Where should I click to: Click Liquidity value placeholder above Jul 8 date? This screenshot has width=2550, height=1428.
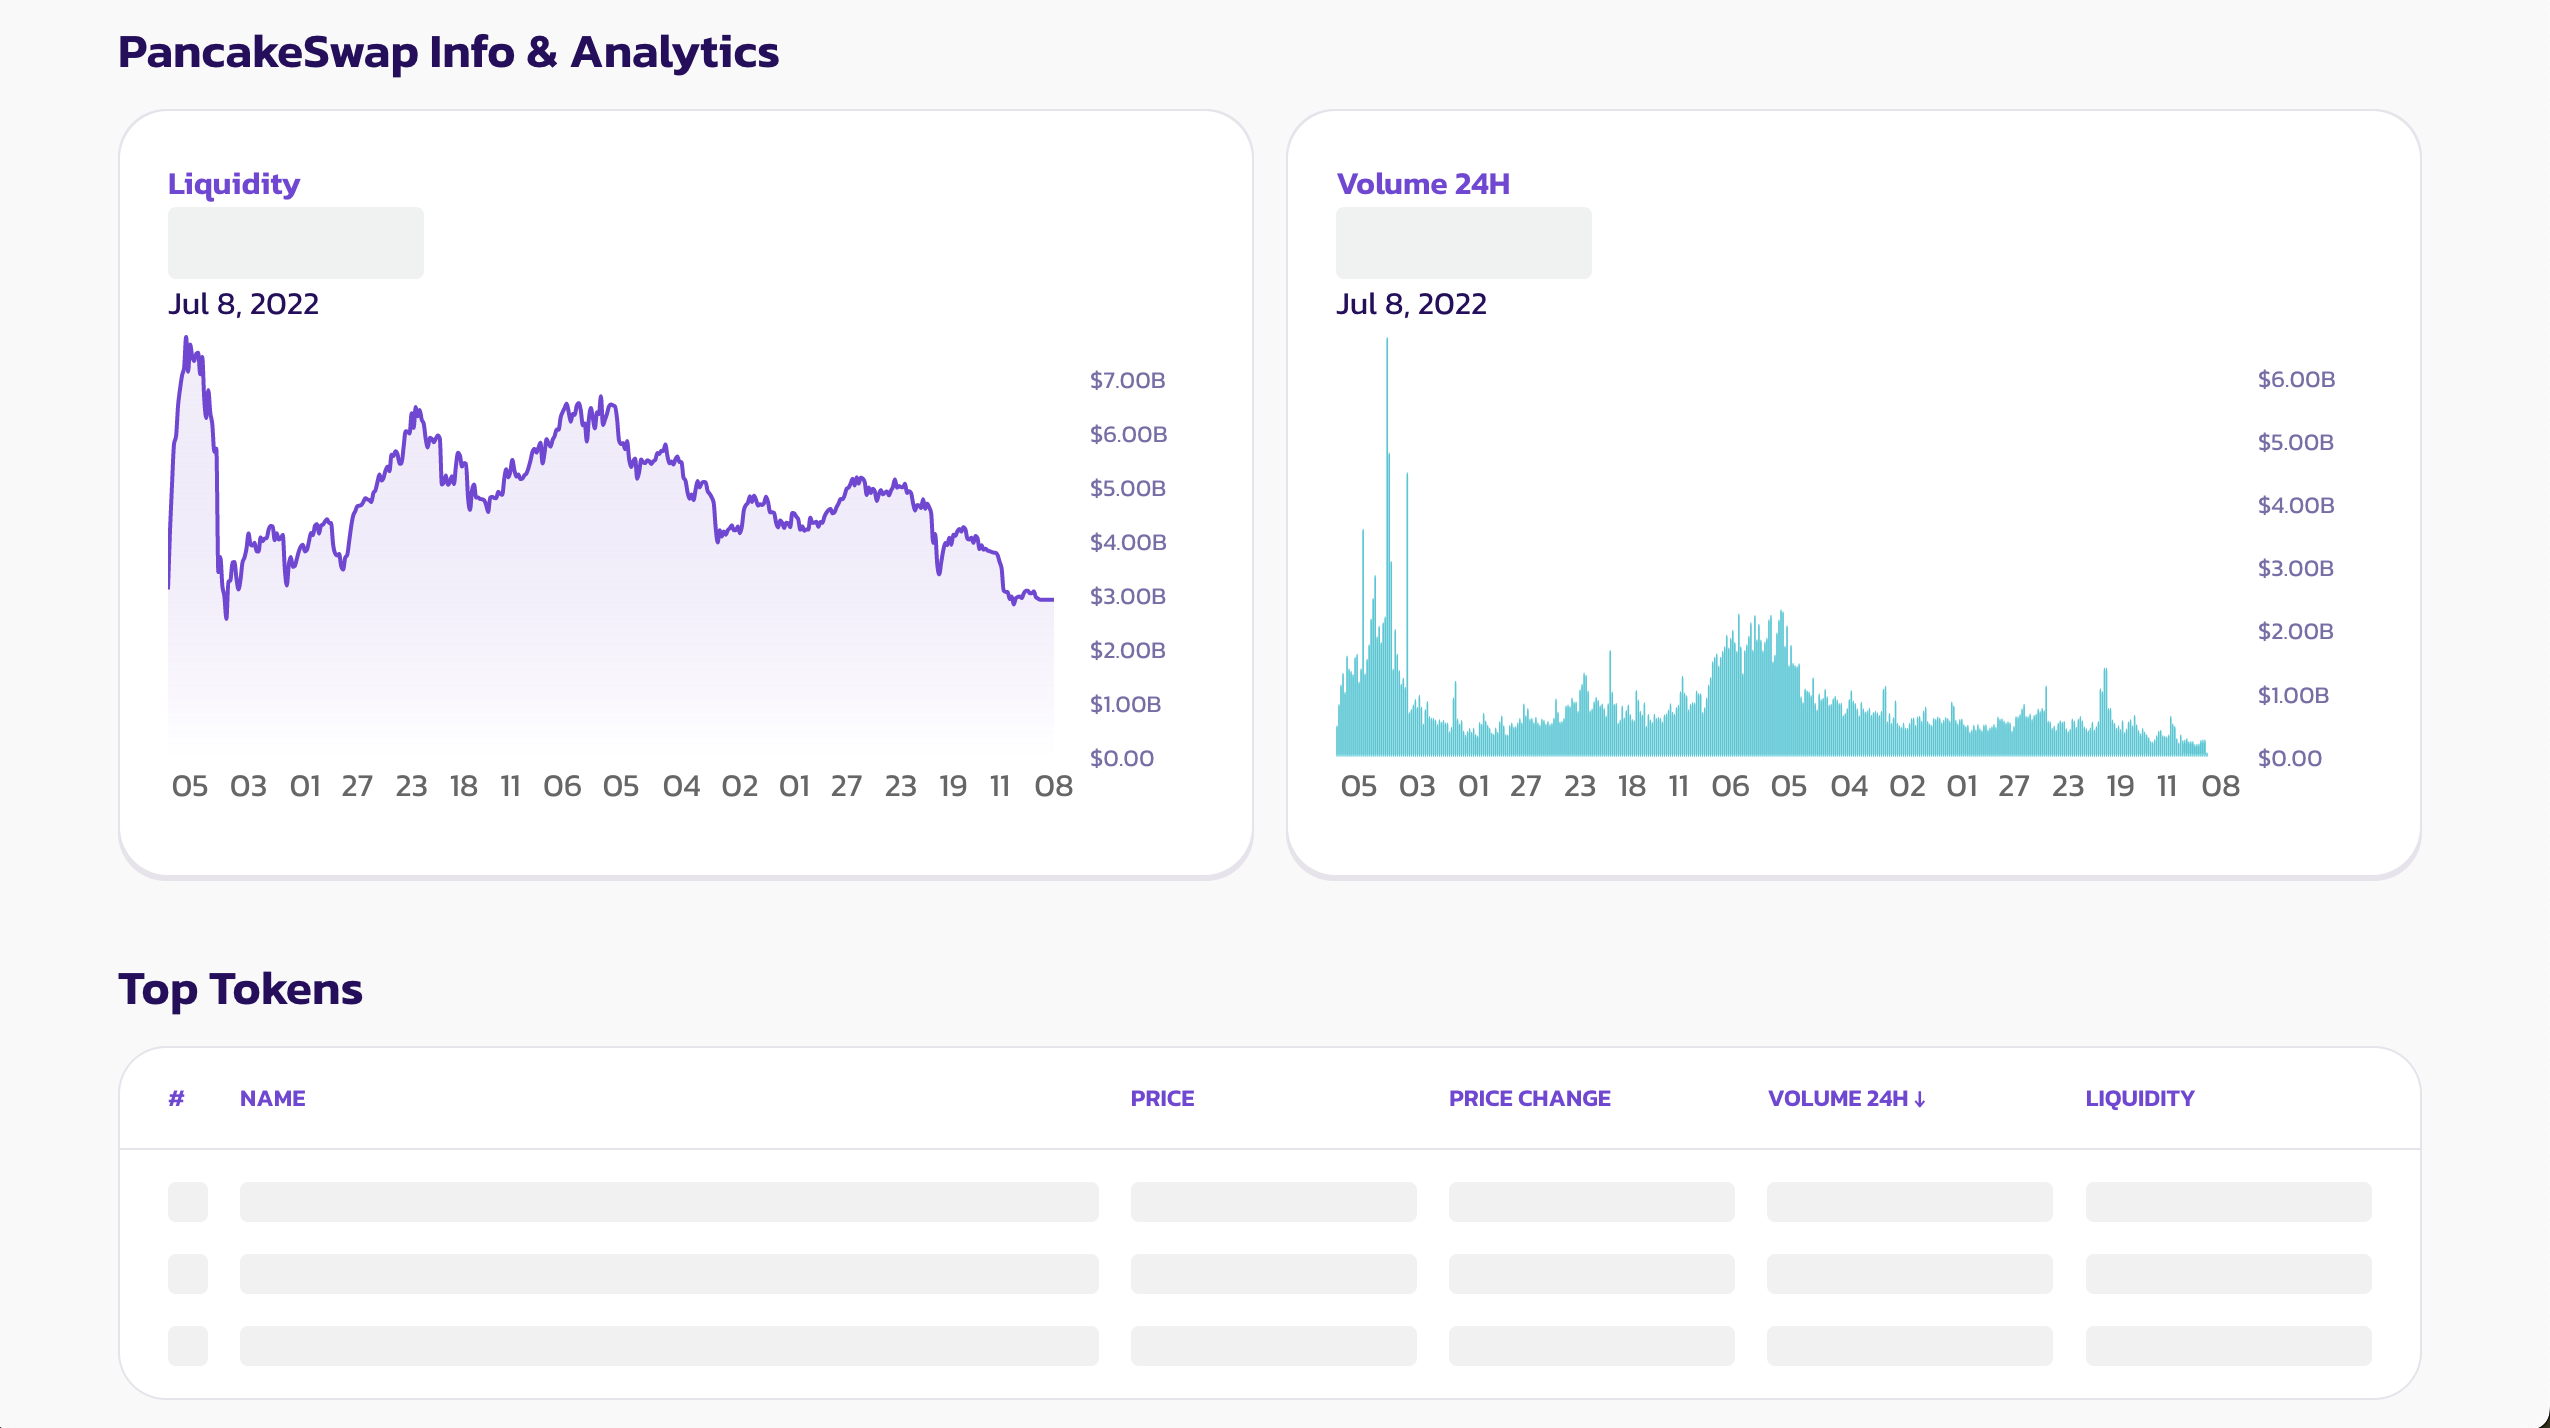295,242
